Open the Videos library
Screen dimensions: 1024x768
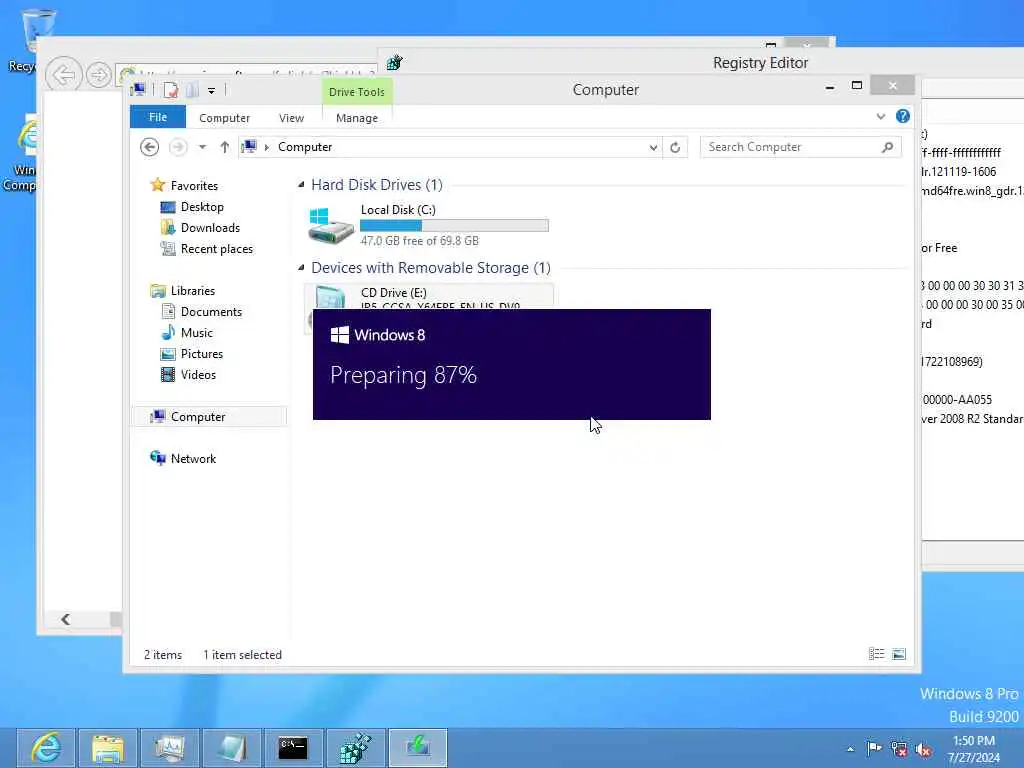(198, 375)
